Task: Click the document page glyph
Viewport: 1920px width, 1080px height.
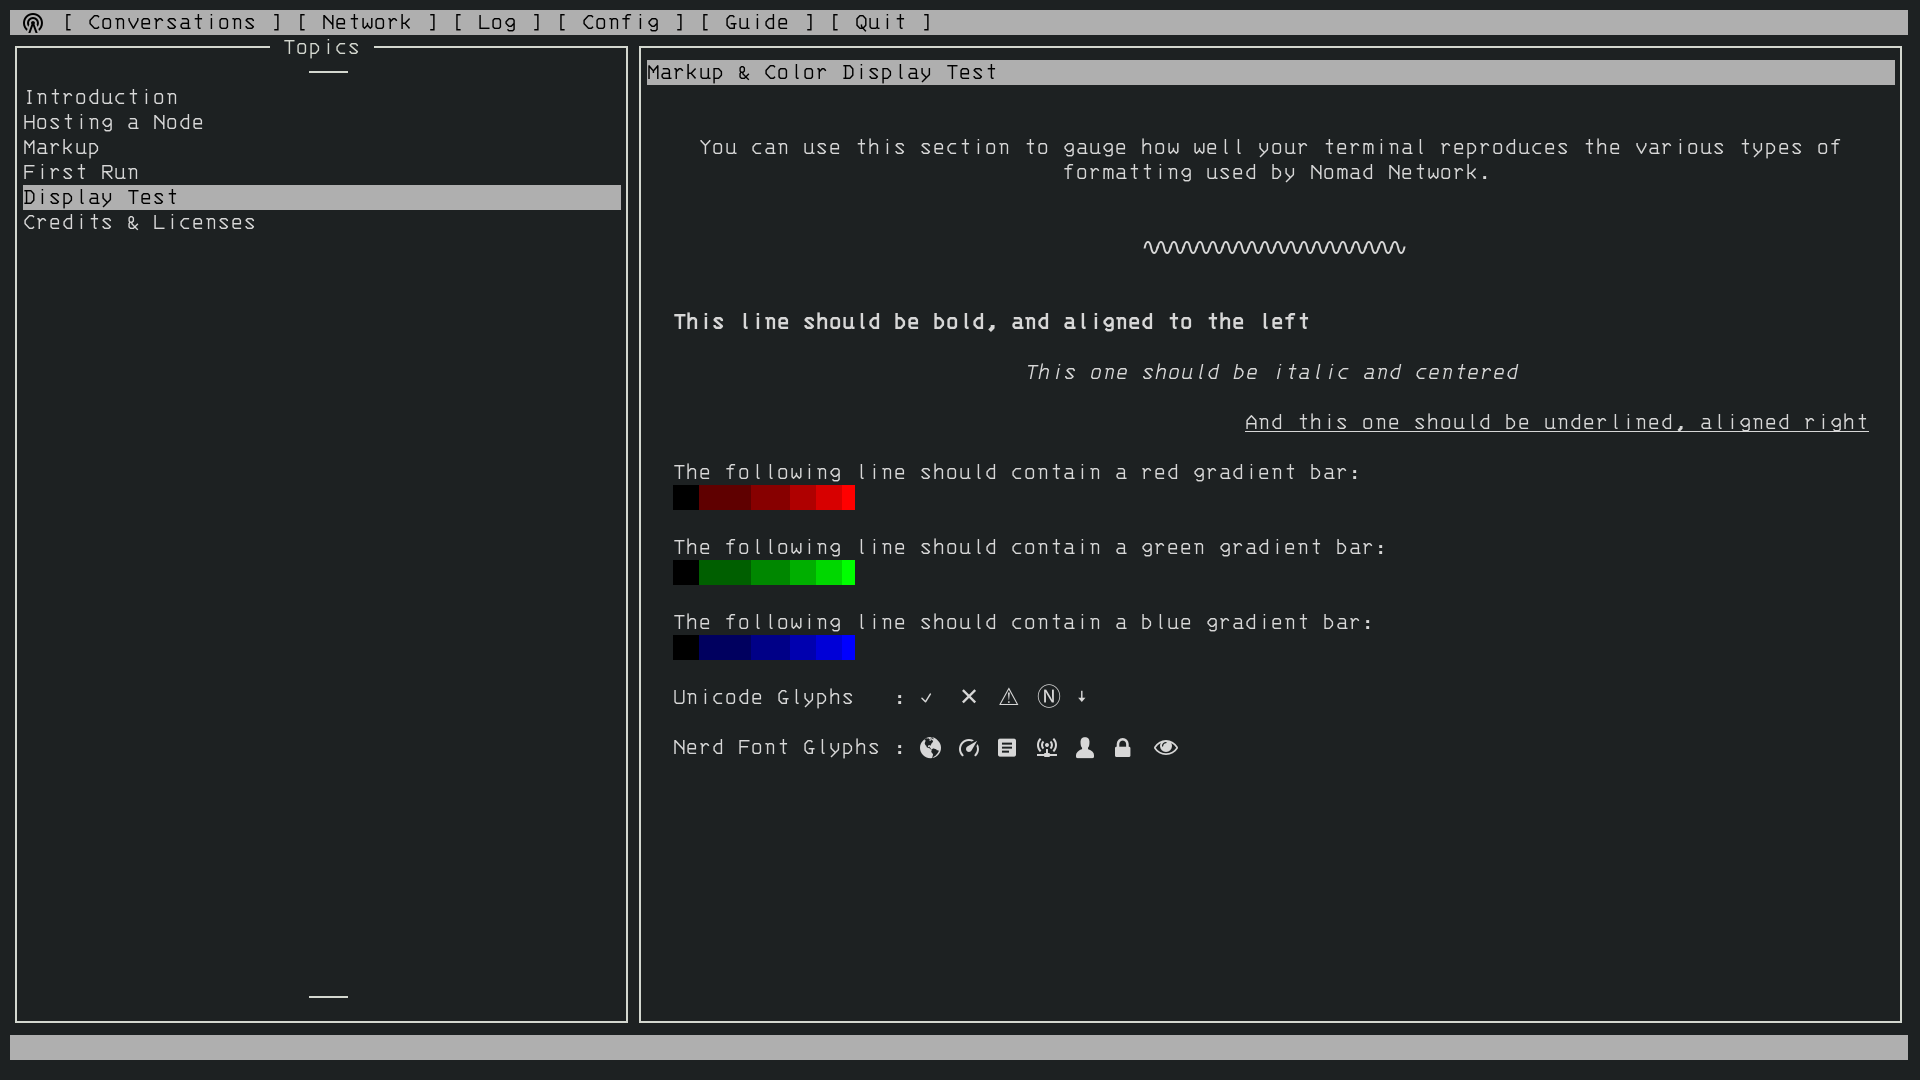Action: pos(1007,748)
